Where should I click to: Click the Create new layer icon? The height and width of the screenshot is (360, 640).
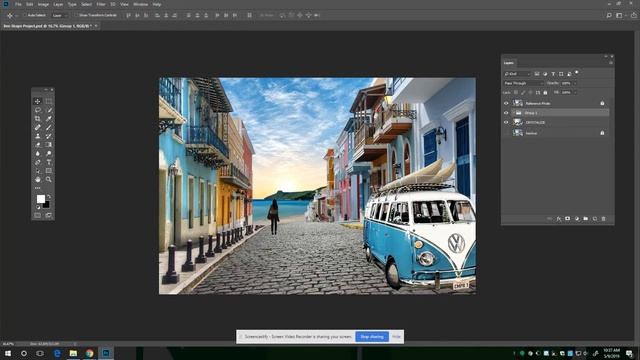click(595, 219)
